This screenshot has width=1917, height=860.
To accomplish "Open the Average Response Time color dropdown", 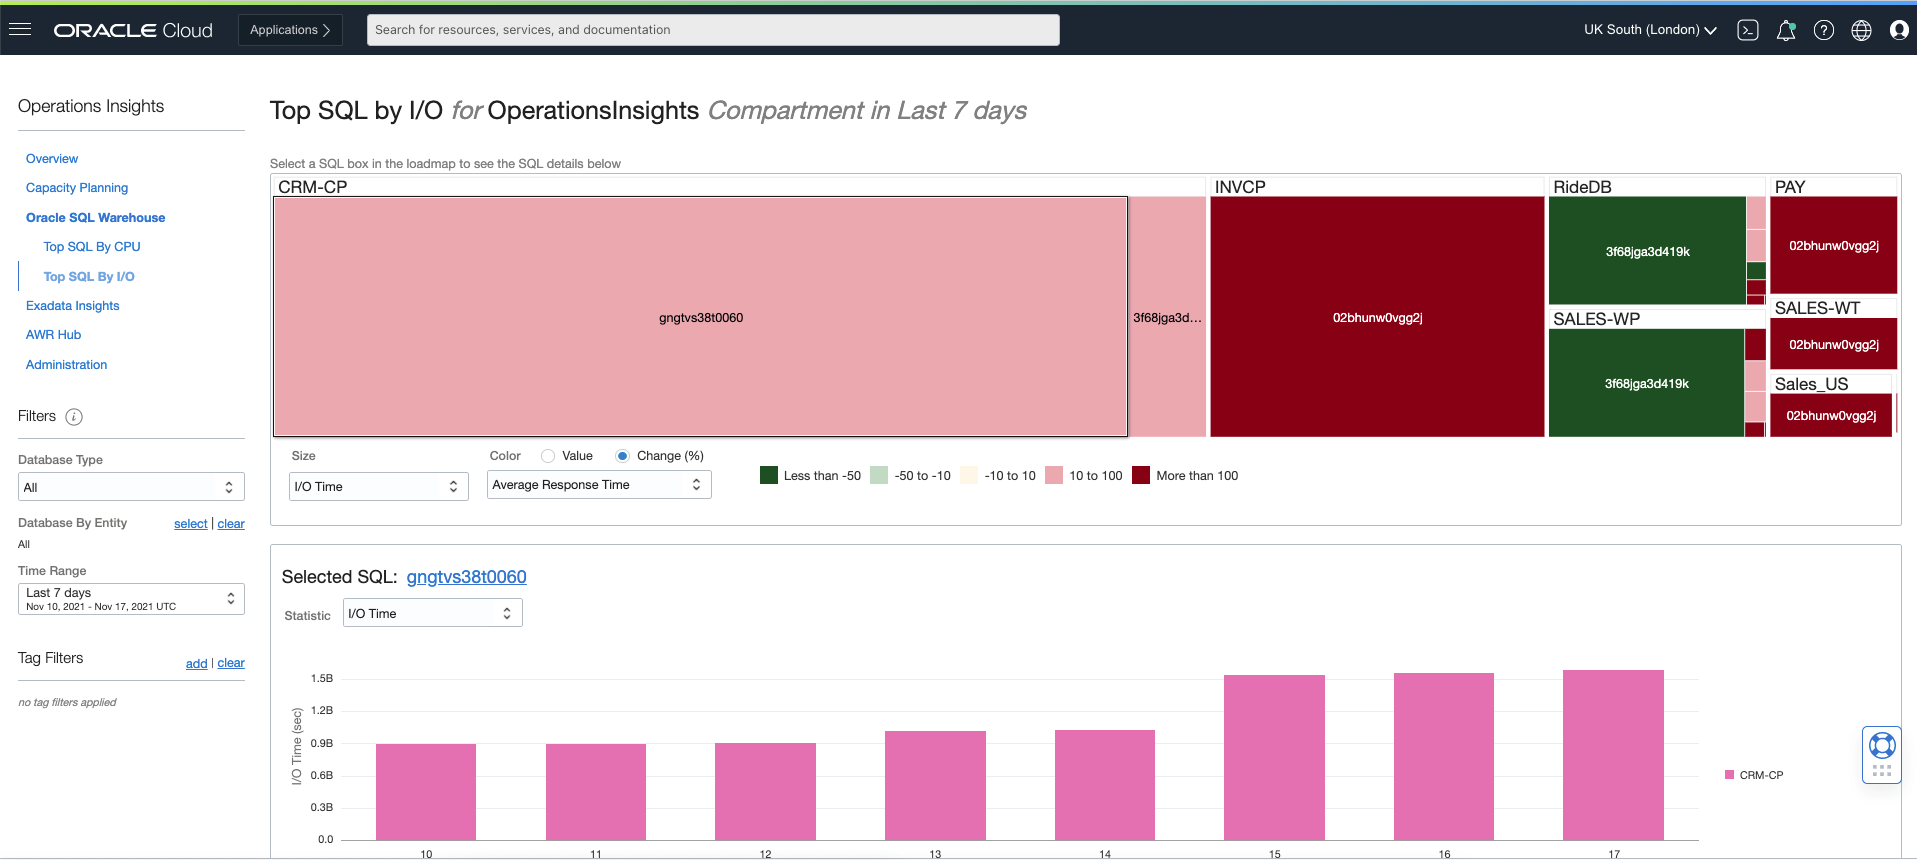I will click(599, 485).
